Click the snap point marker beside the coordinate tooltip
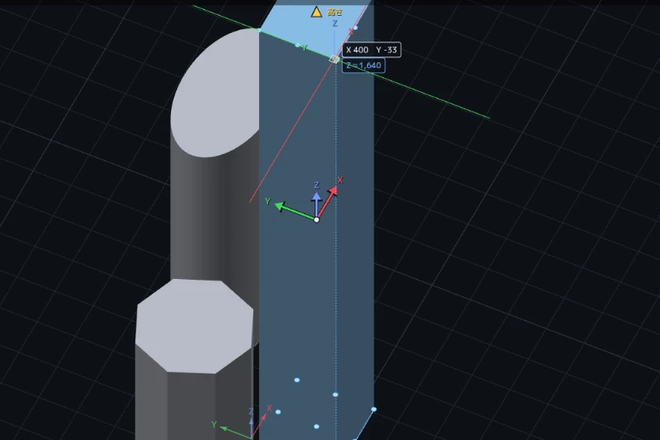The width and height of the screenshot is (660, 440). (334, 59)
